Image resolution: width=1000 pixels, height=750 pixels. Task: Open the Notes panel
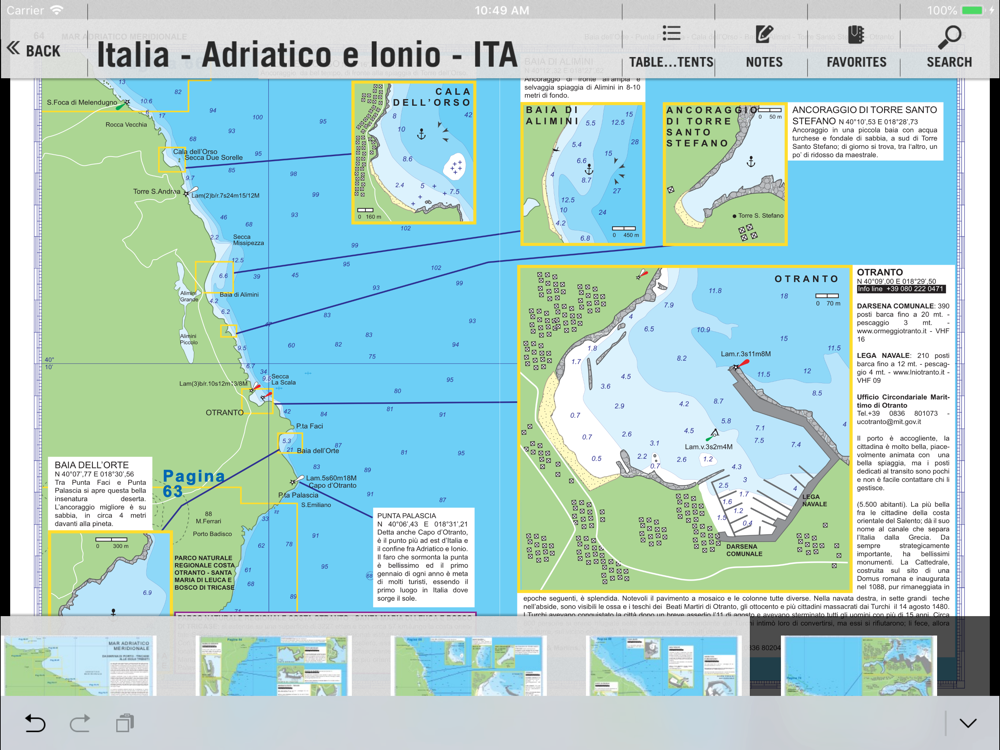point(764,47)
